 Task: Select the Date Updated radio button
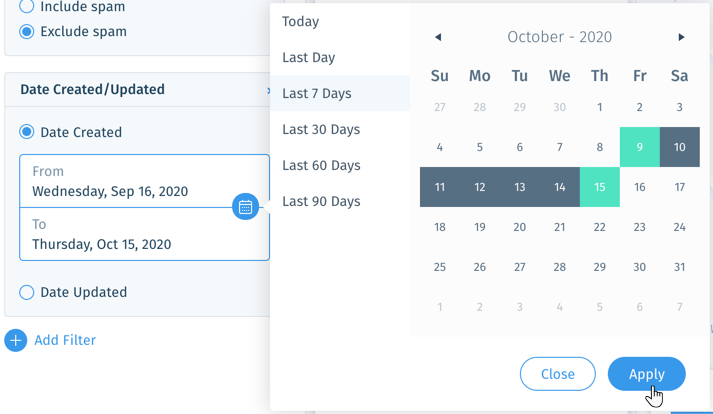tap(27, 292)
